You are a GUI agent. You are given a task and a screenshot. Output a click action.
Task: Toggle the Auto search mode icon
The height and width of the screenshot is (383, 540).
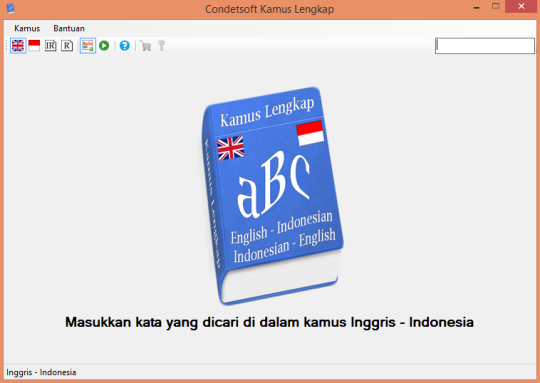88,45
